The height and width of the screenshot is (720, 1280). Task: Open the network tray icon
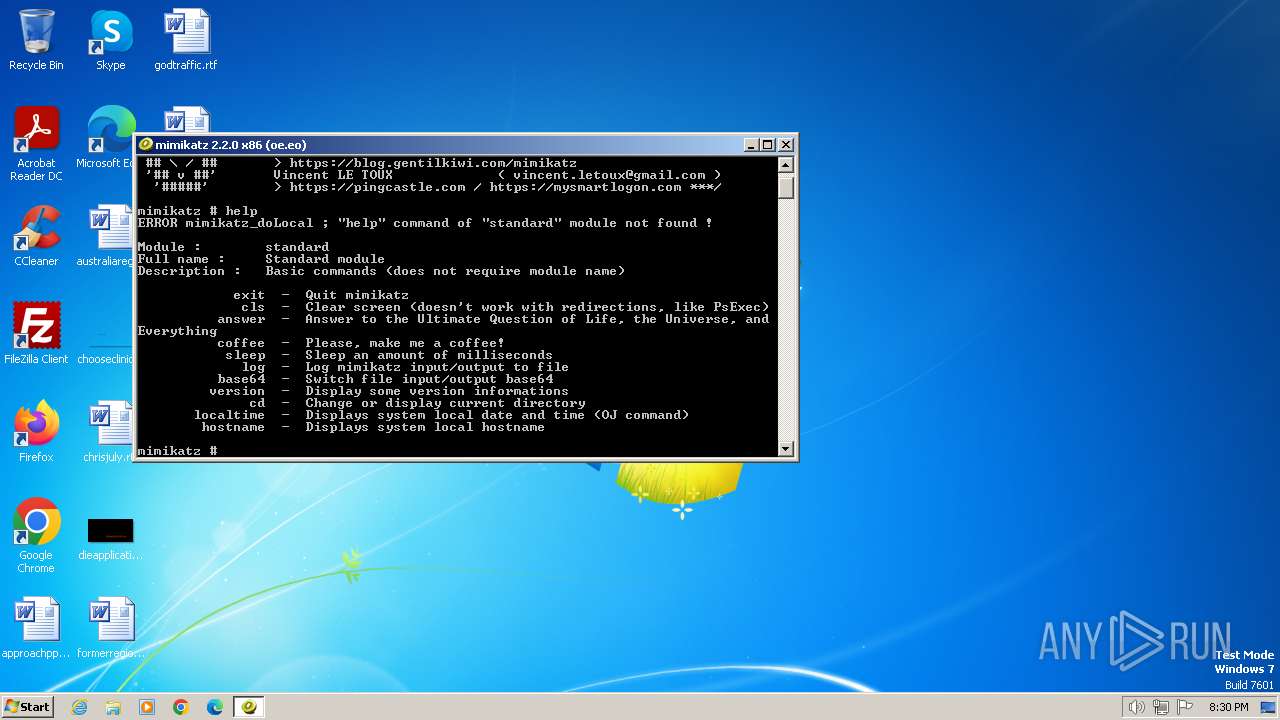click(x=1161, y=707)
